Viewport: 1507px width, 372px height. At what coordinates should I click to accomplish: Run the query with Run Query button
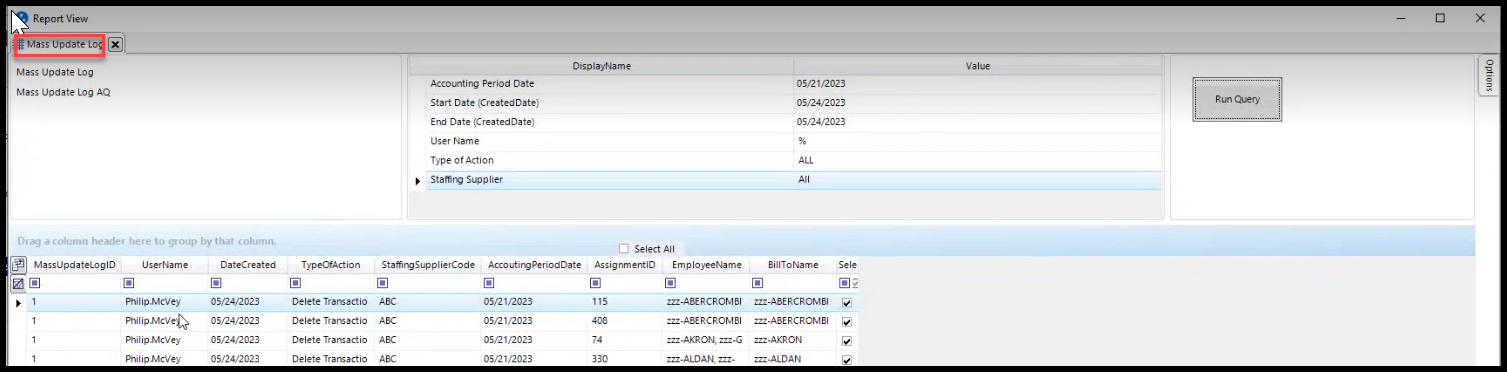pyautogui.click(x=1237, y=100)
